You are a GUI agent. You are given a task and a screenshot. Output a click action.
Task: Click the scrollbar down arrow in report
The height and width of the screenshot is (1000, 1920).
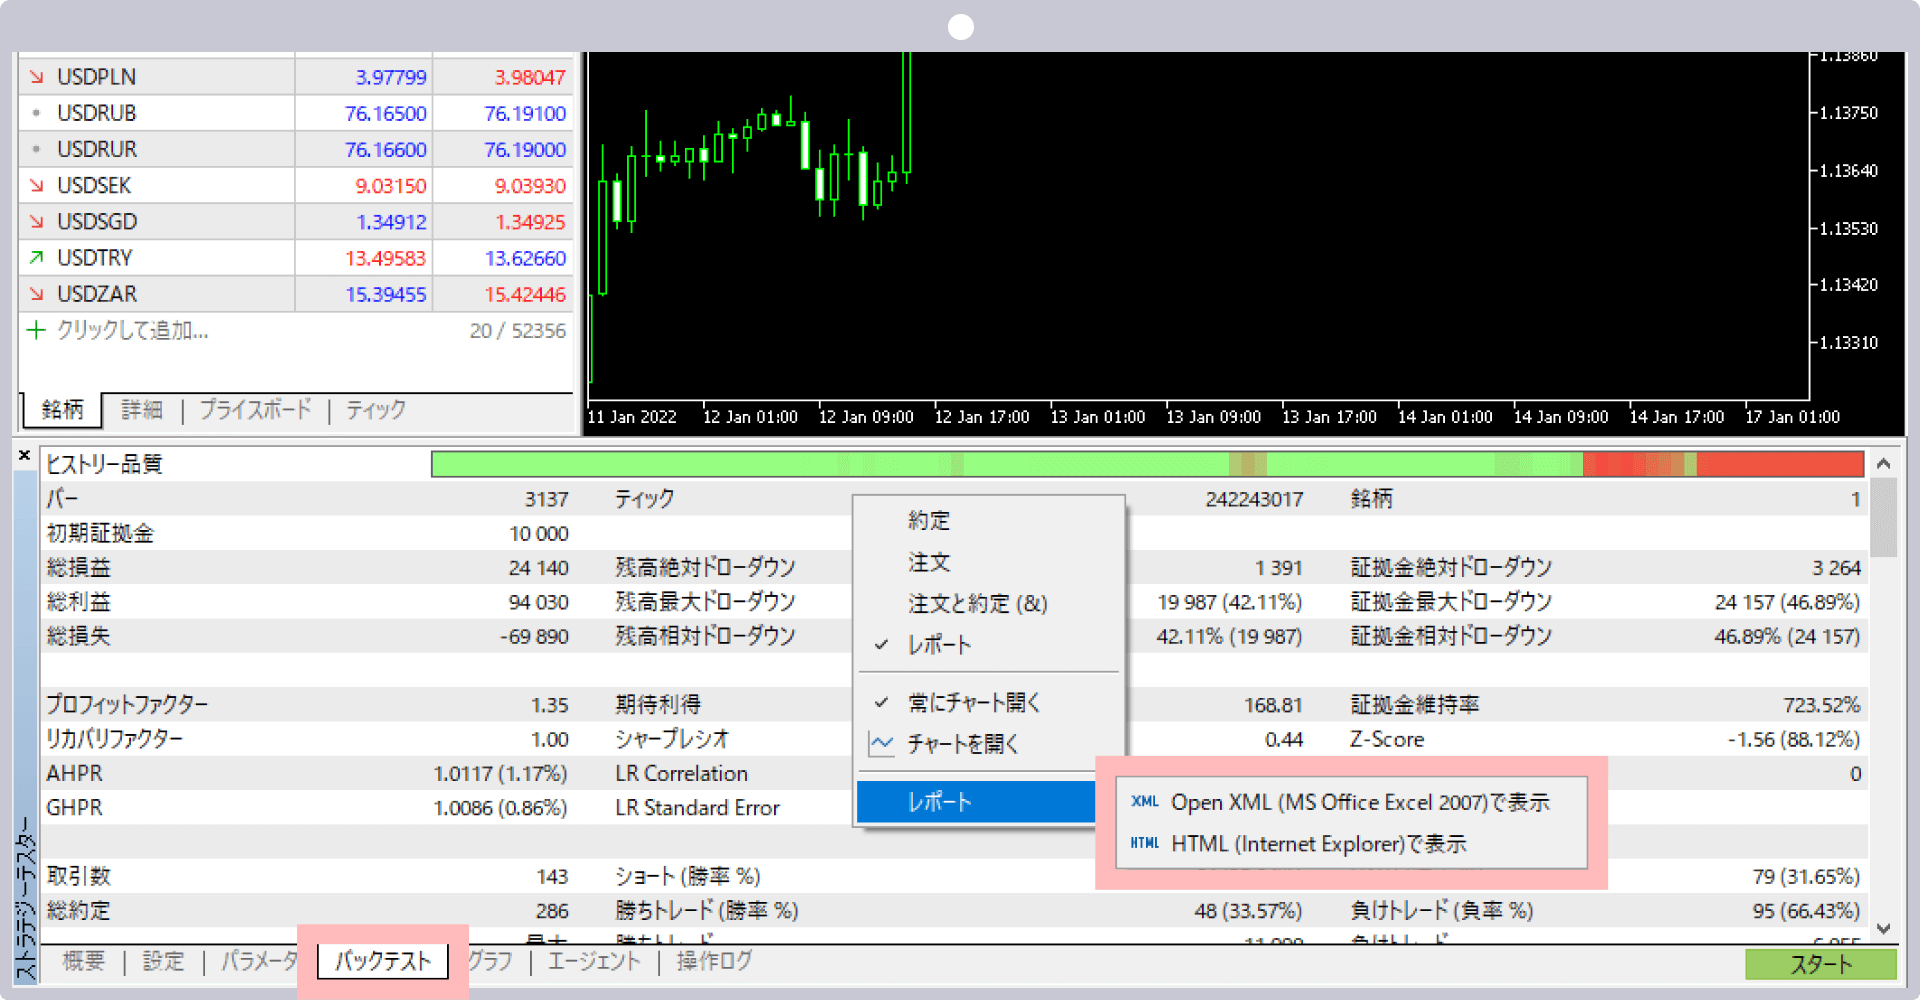tap(1883, 928)
